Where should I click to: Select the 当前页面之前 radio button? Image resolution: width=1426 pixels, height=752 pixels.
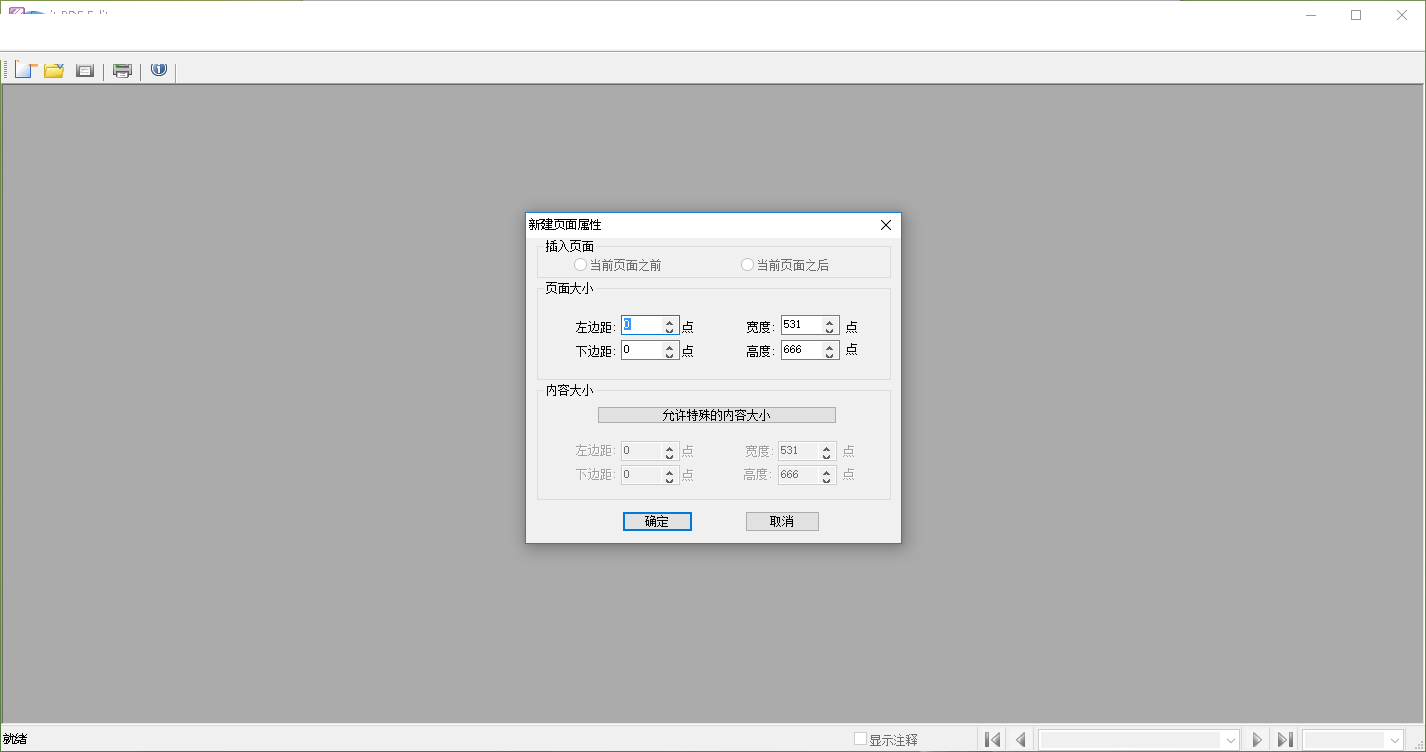[x=580, y=264]
